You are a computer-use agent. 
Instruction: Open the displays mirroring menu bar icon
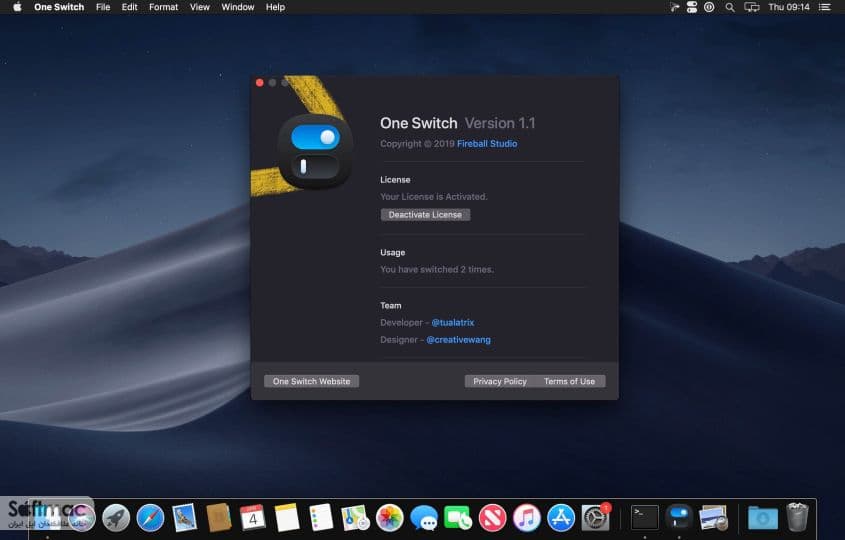752,7
